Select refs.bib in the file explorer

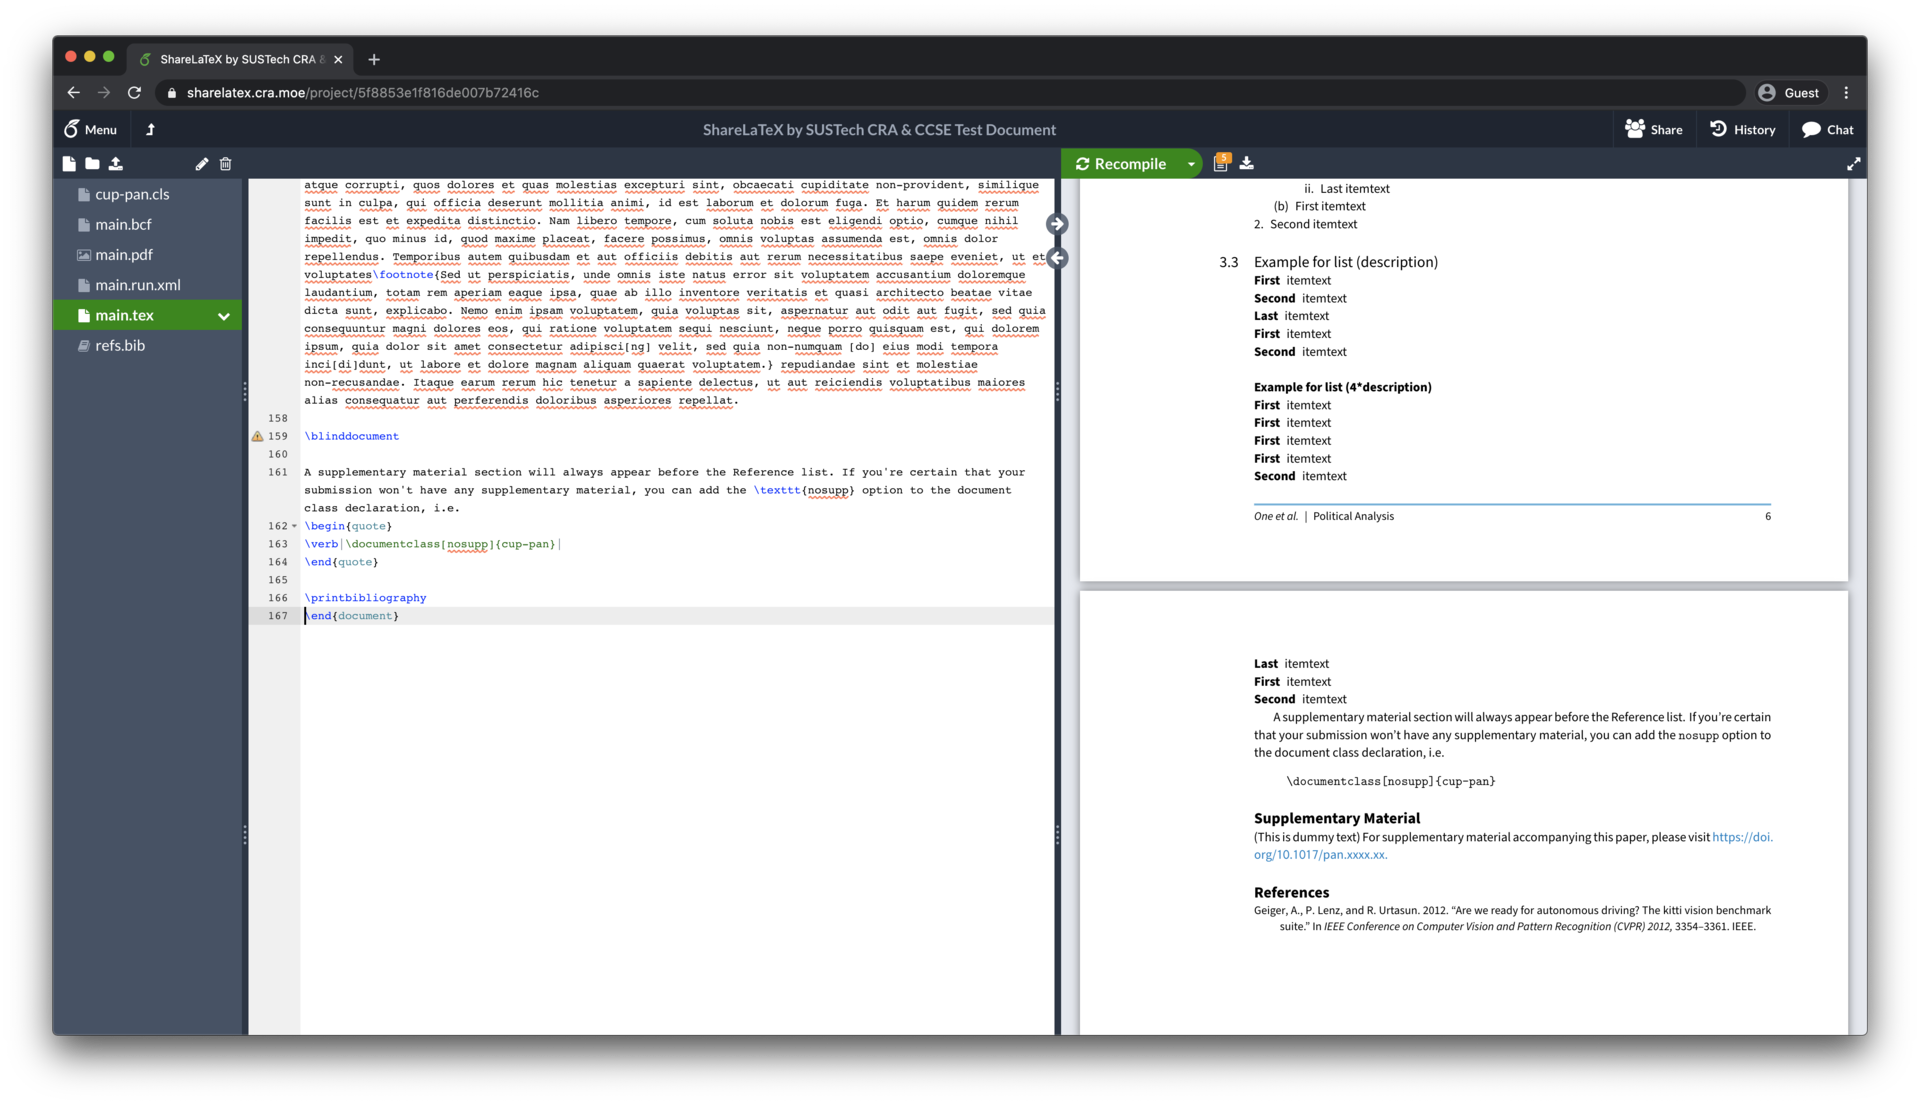(x=121, y=344)
